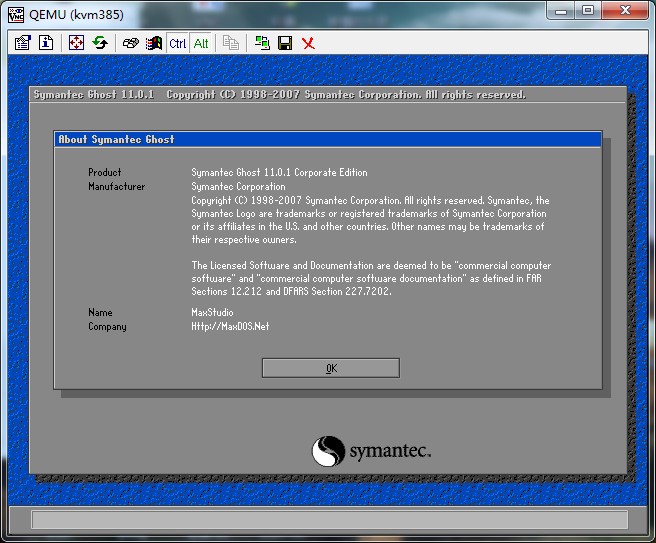Open the connection options icon
Screen dimensions: 656x543
[23, 43]
